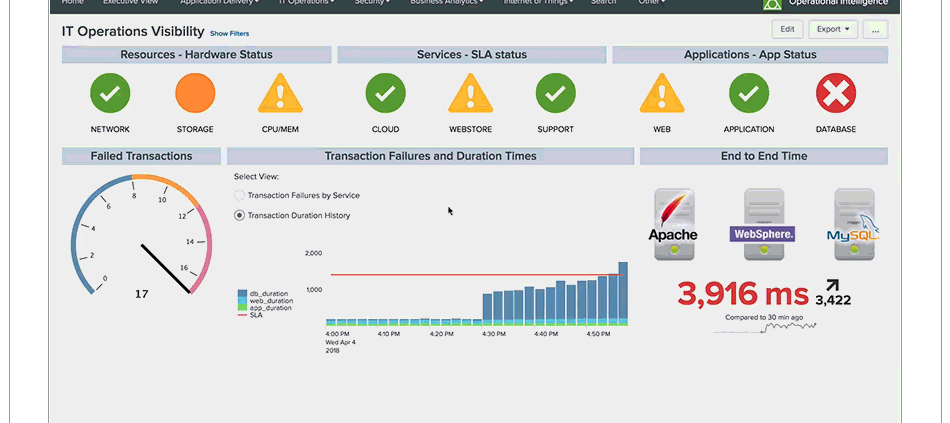The height and width of the screenshot is (423, 950).
Task: Click the WEBSTORE yellow warning icon
Action: [x=470, y=93]
